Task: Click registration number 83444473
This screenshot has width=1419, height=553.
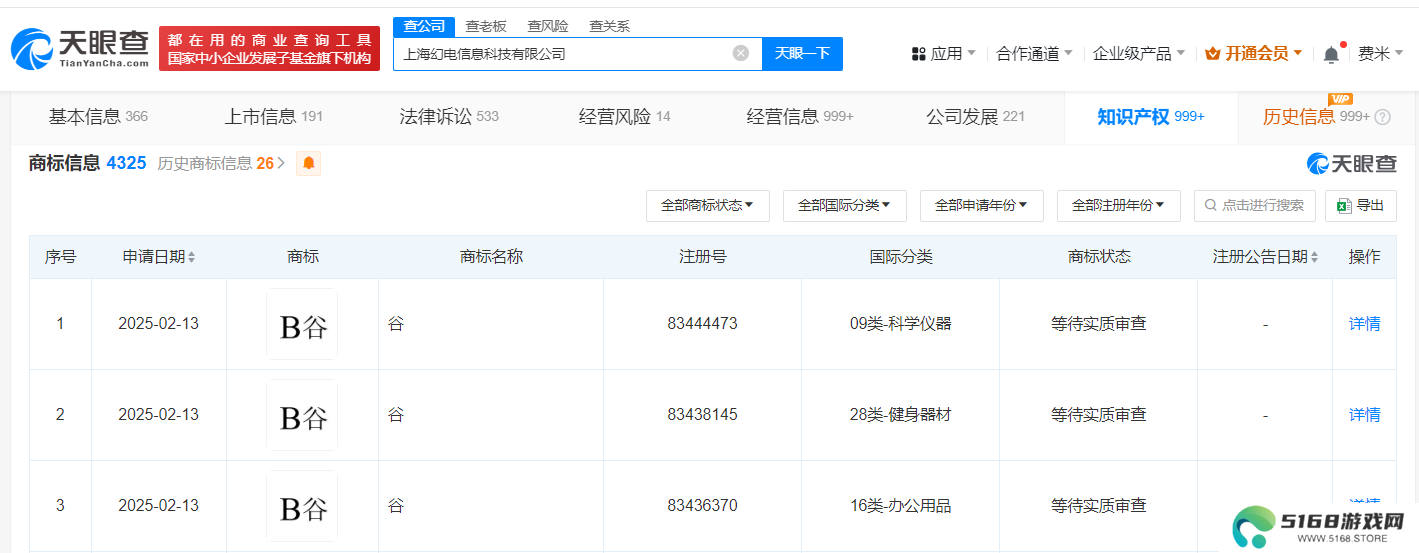Action: [702, 324]
